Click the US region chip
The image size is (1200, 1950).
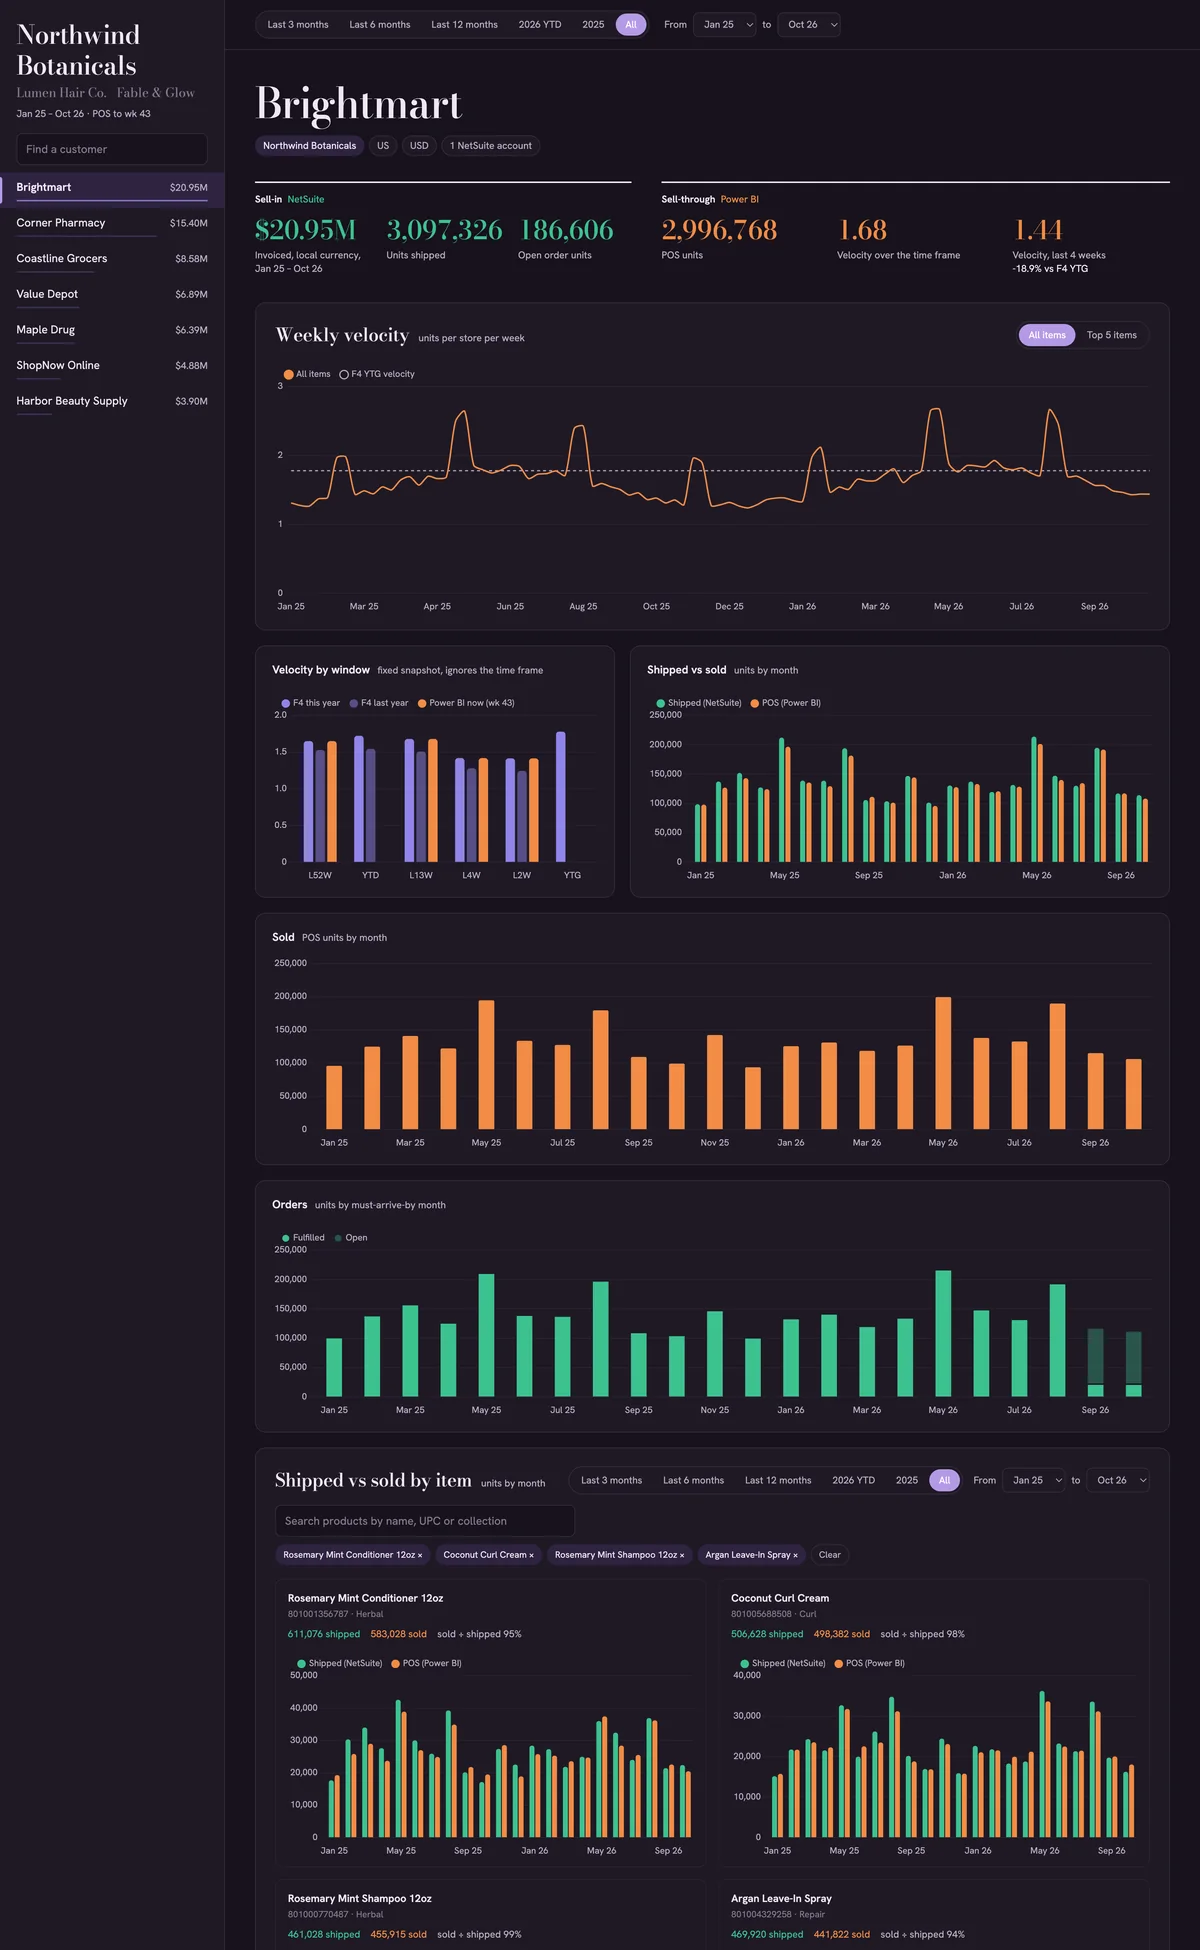click(383, 146)
